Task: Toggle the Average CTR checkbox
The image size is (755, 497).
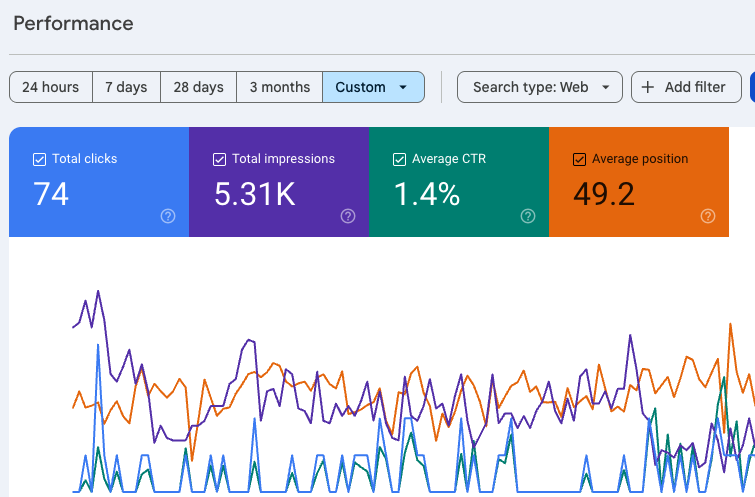Action: (399, 159)
